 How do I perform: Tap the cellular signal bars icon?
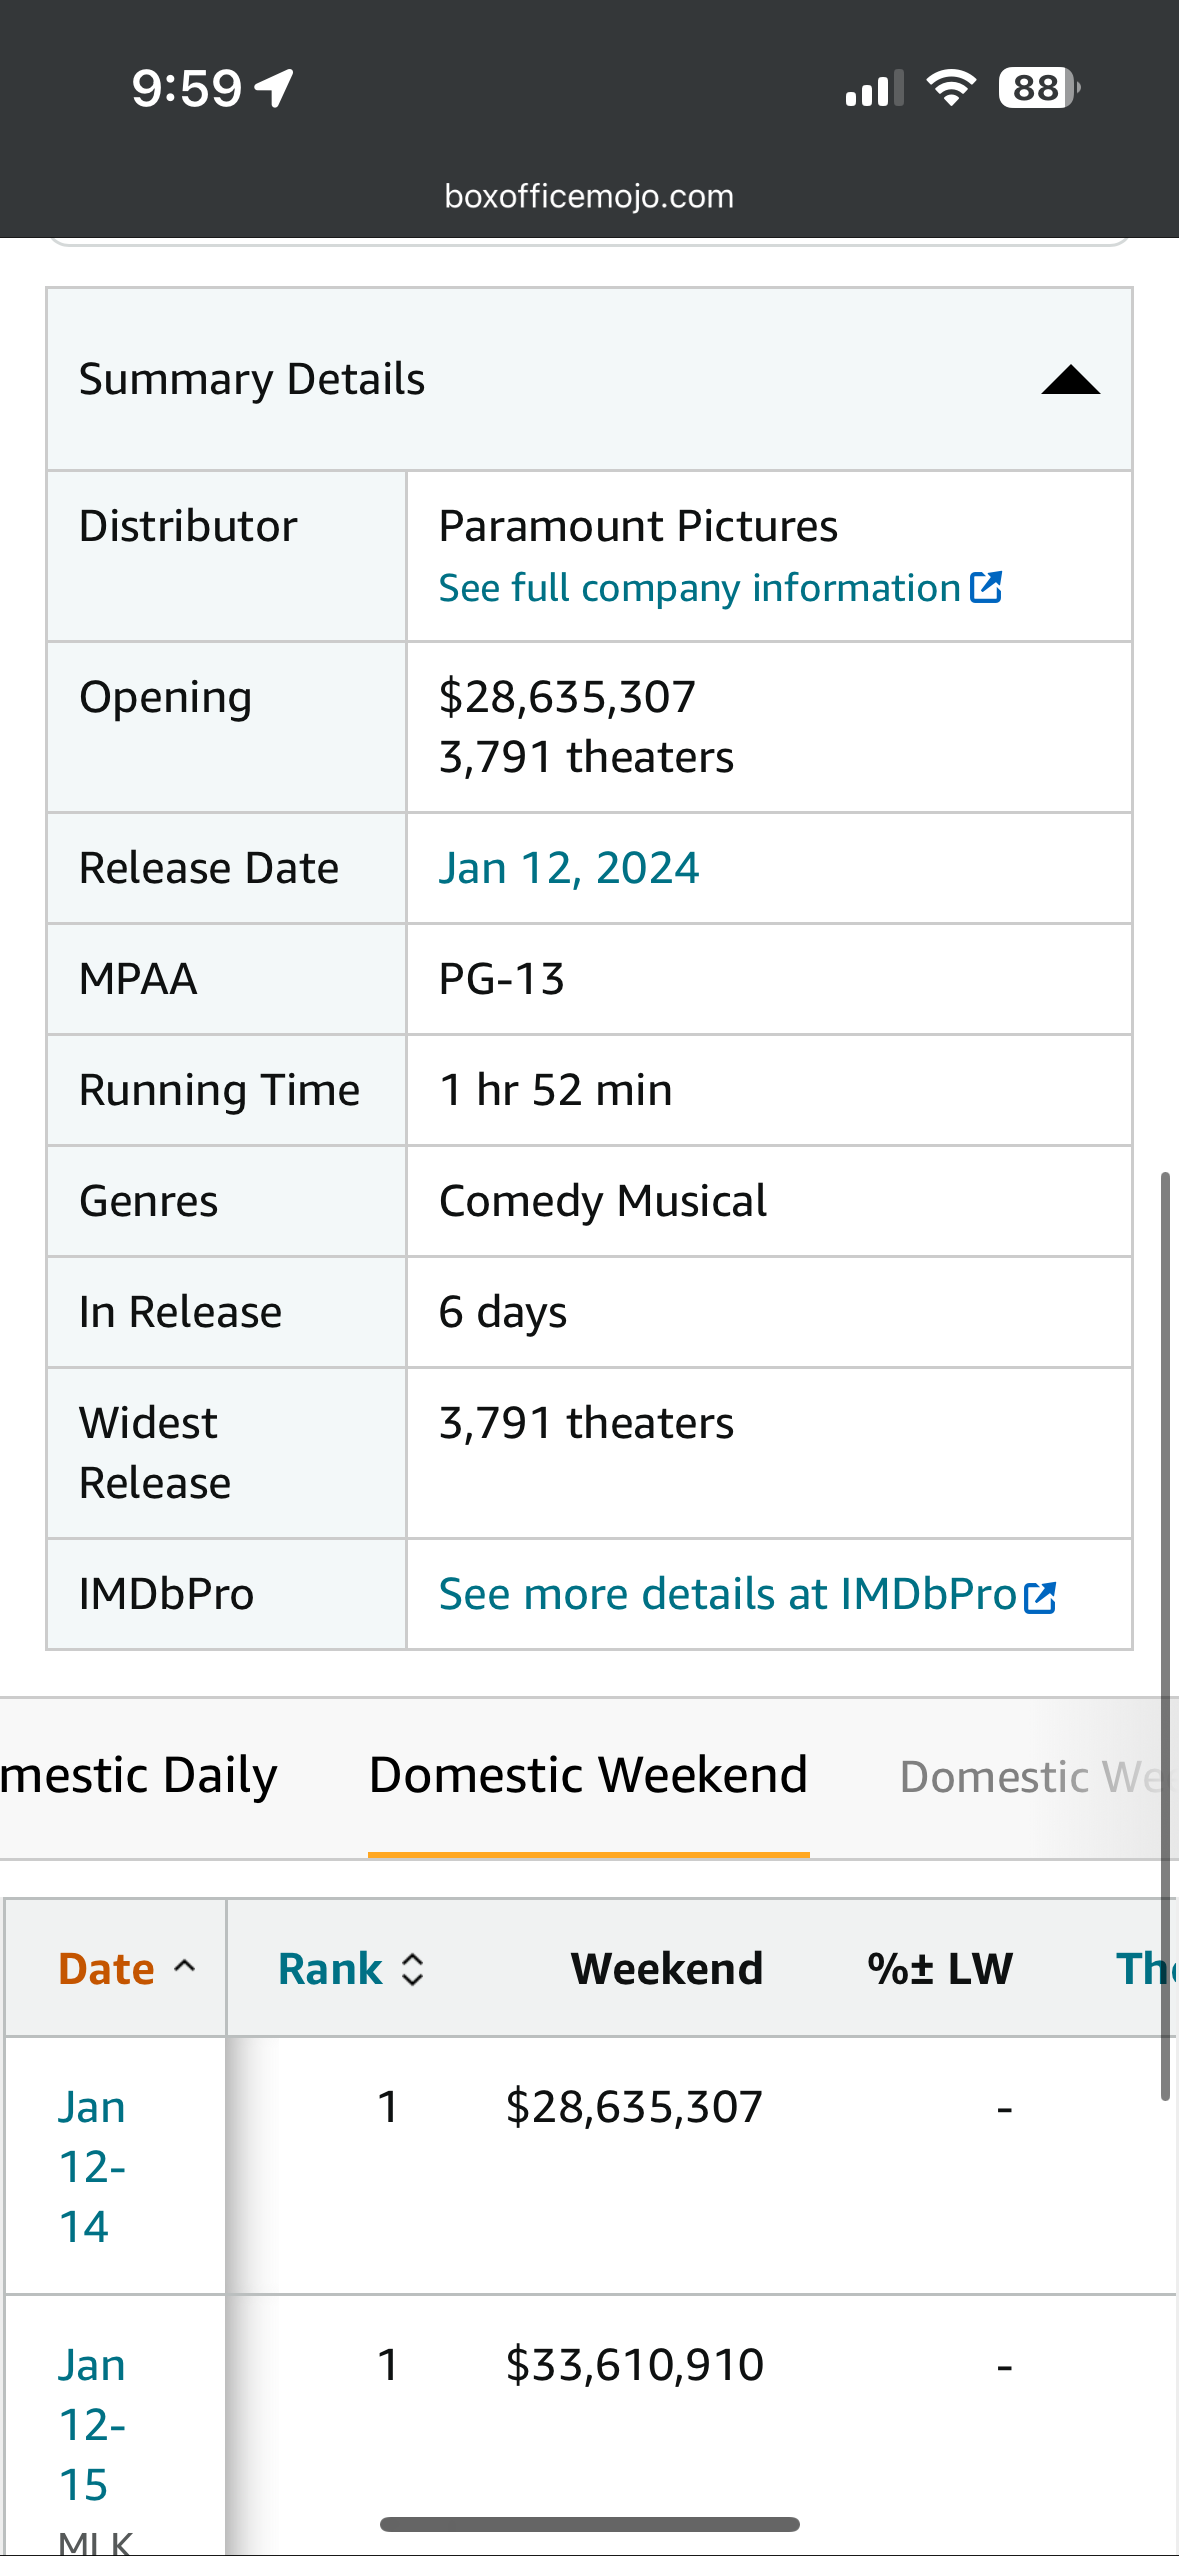[874, 88]
